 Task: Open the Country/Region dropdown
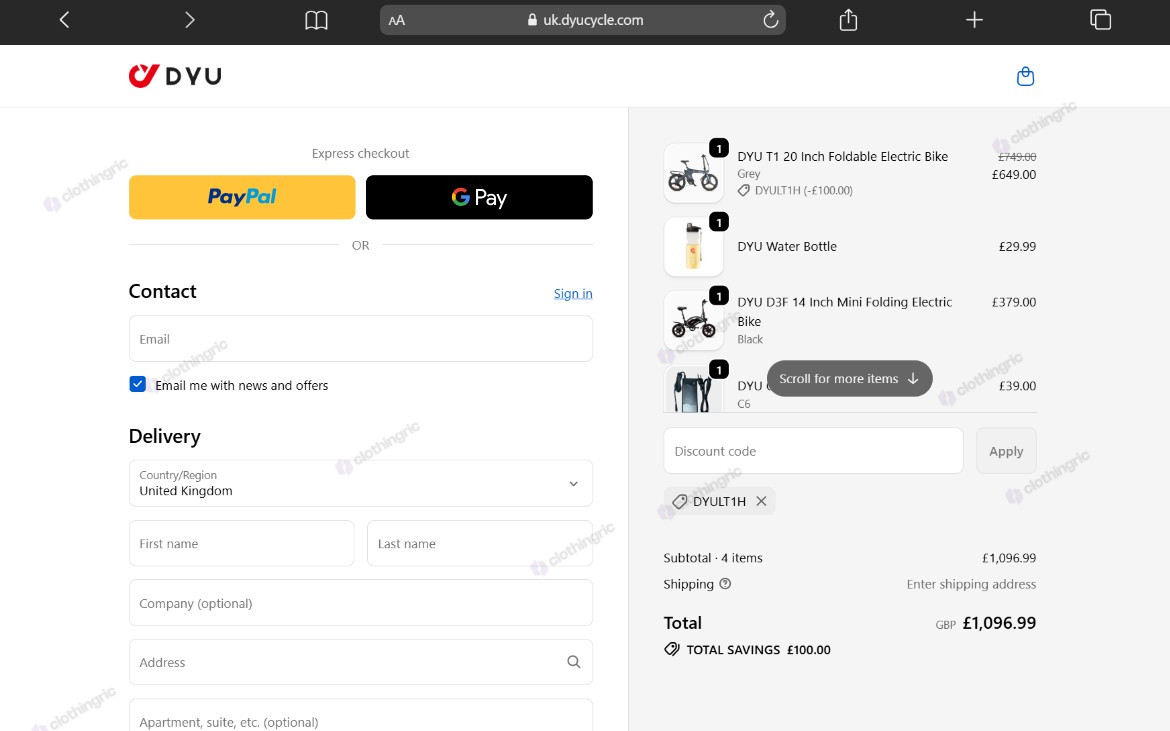point(361,483)
